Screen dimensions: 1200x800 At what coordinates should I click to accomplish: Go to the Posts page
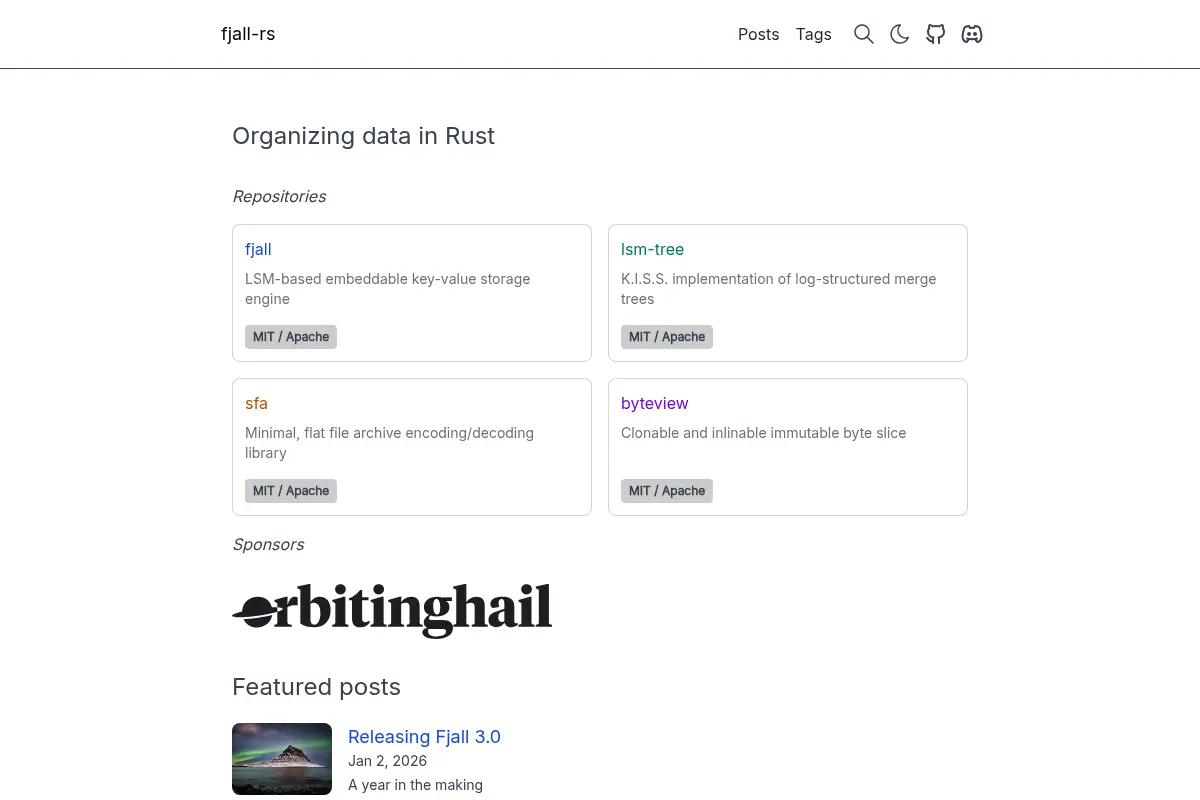coord(758,34)
